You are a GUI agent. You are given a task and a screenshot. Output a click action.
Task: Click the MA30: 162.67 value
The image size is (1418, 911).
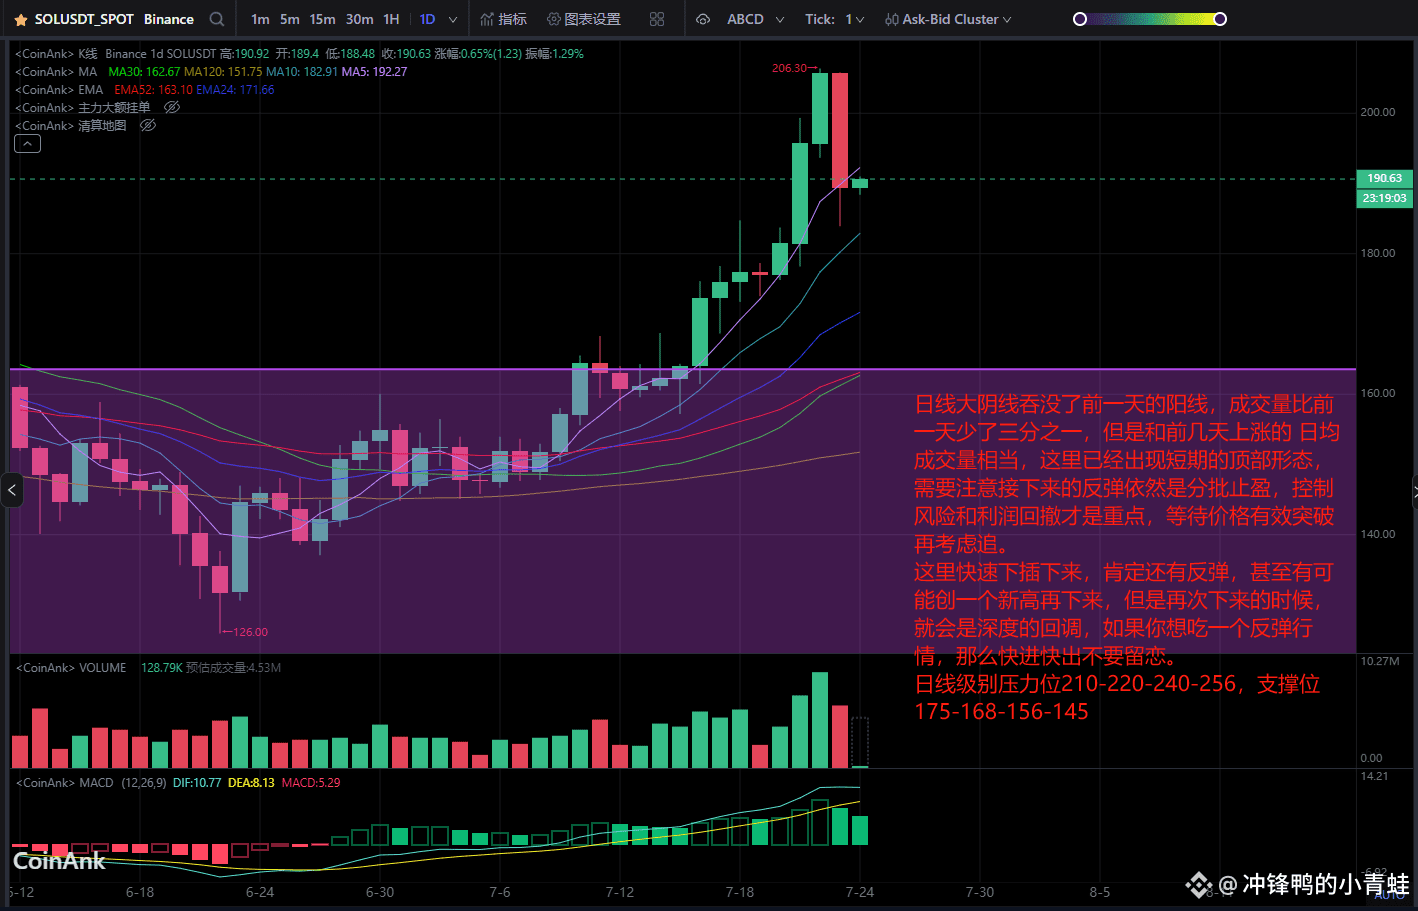click(144, 71)
